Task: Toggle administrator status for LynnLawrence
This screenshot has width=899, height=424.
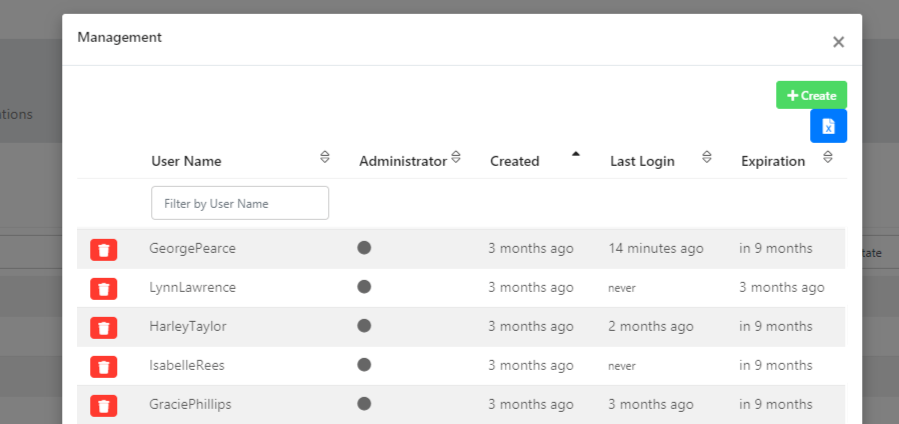Action: tap(364, 286)
